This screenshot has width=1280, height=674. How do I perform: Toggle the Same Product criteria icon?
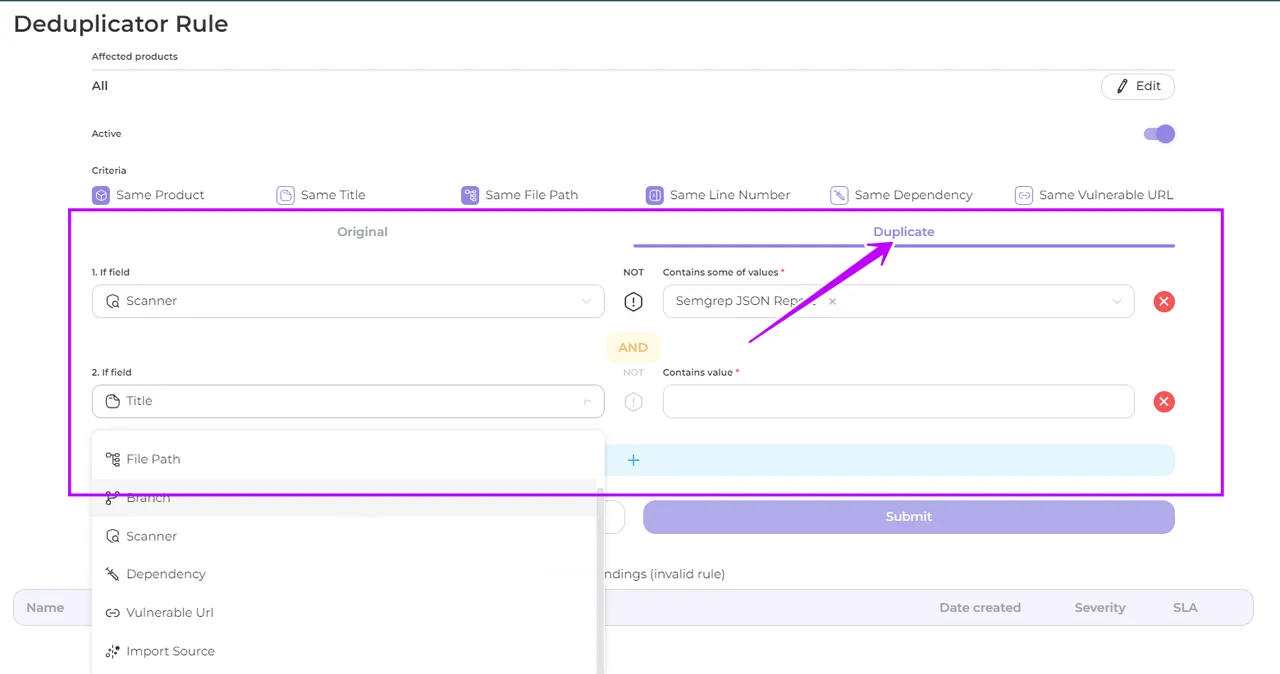(x=101, y=195)
